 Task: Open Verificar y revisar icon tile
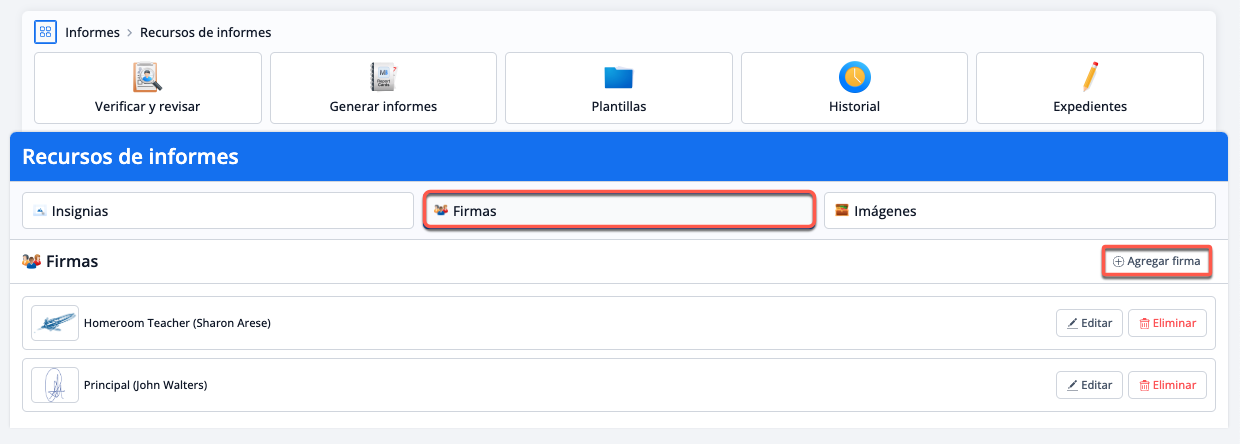148,77
